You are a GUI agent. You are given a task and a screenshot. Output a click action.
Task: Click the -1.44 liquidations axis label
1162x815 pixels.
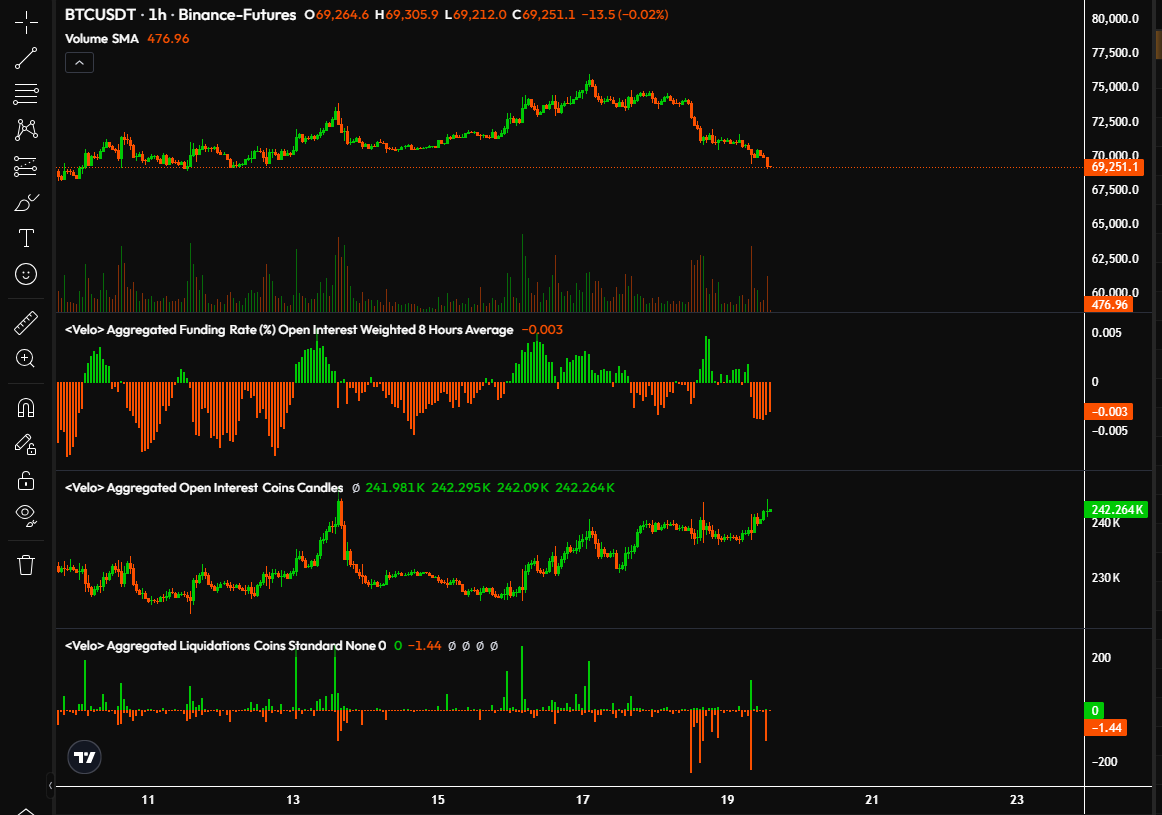[1106, 728]
